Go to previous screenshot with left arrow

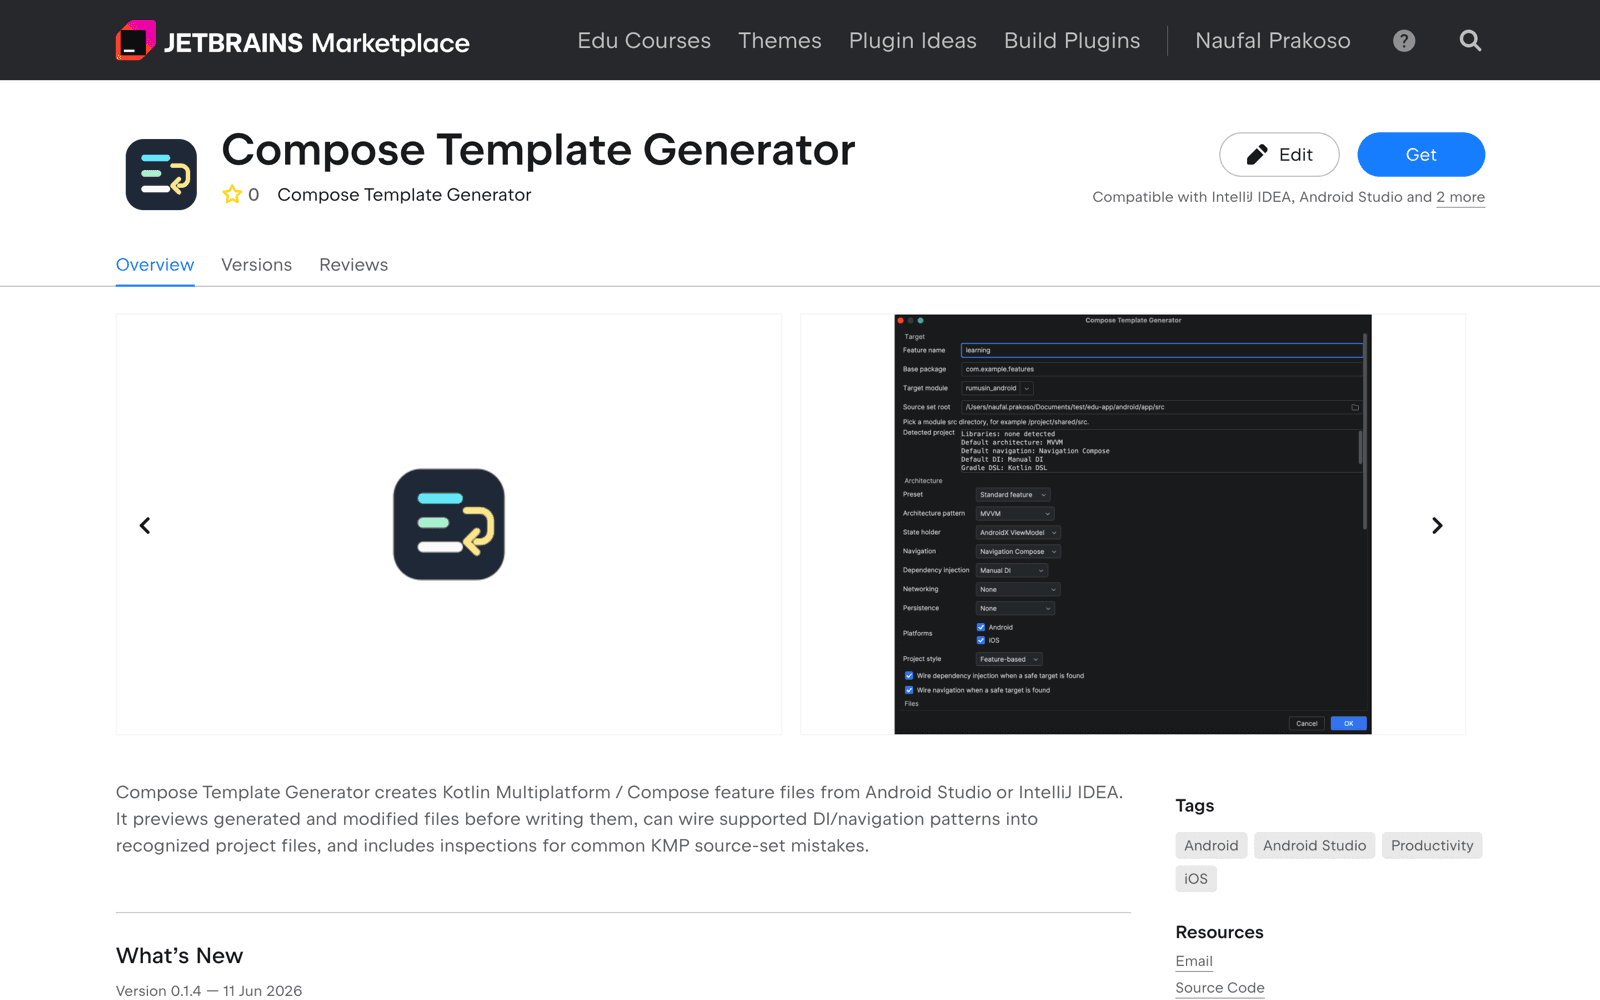(145, 525)
